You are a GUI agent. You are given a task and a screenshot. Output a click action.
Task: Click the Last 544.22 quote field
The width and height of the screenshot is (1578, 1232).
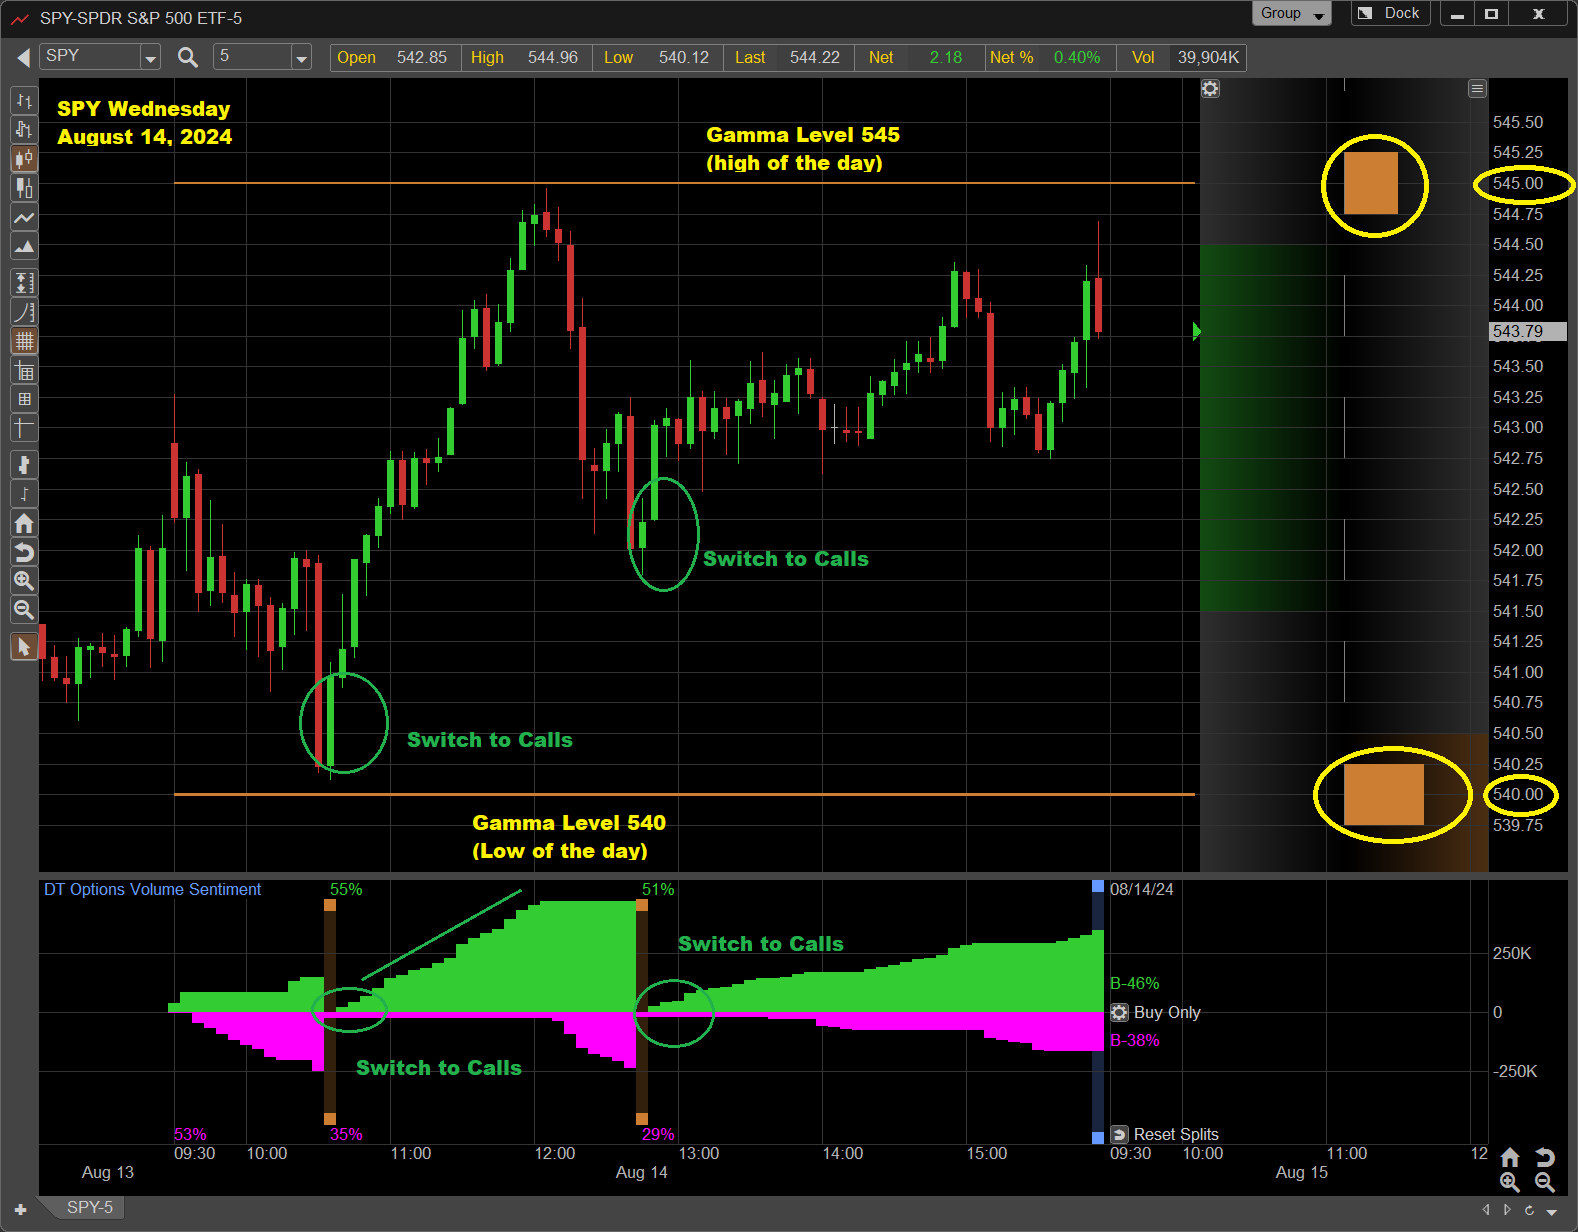788,58
